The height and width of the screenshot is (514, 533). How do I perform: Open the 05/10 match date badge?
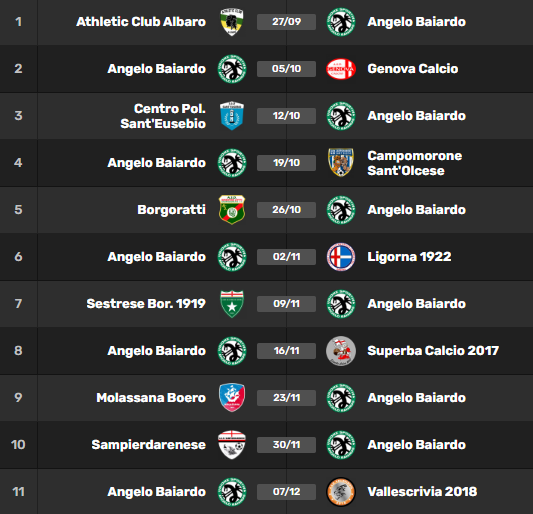[287, 69]
